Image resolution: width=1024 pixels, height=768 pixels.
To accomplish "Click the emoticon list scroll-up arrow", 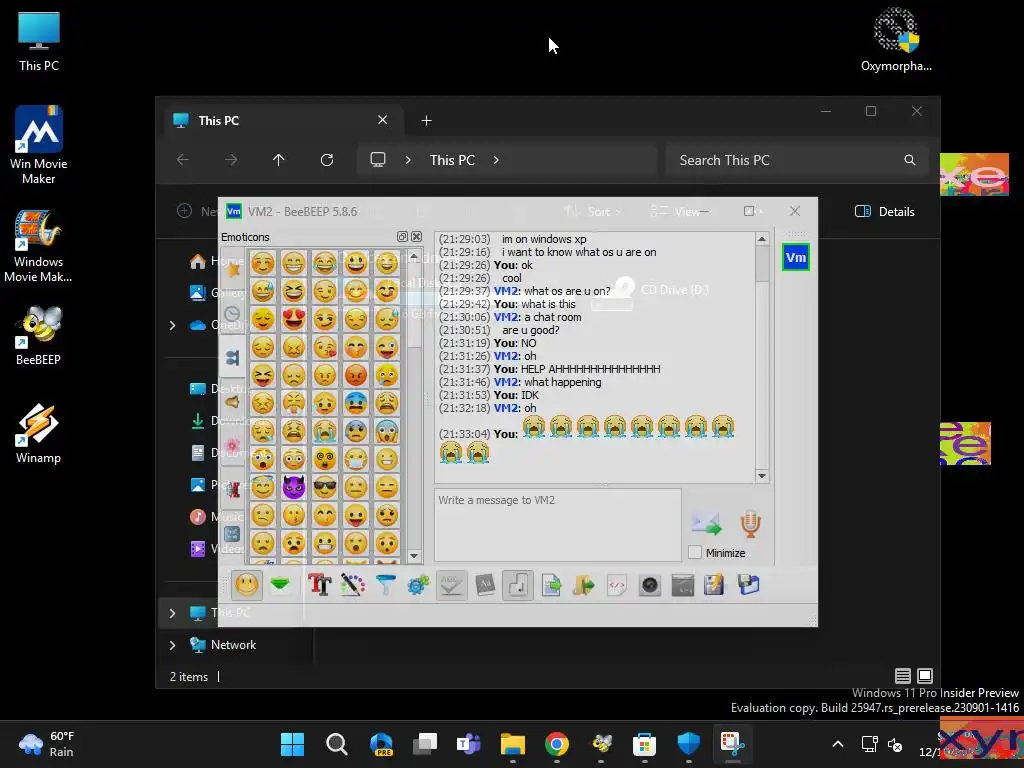I will [414, 257].
